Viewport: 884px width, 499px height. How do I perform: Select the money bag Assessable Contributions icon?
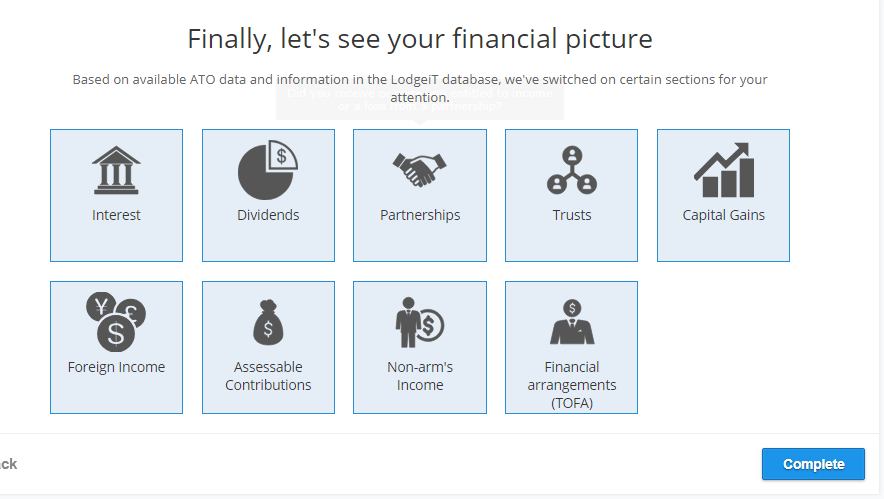[x=268, y=322]
